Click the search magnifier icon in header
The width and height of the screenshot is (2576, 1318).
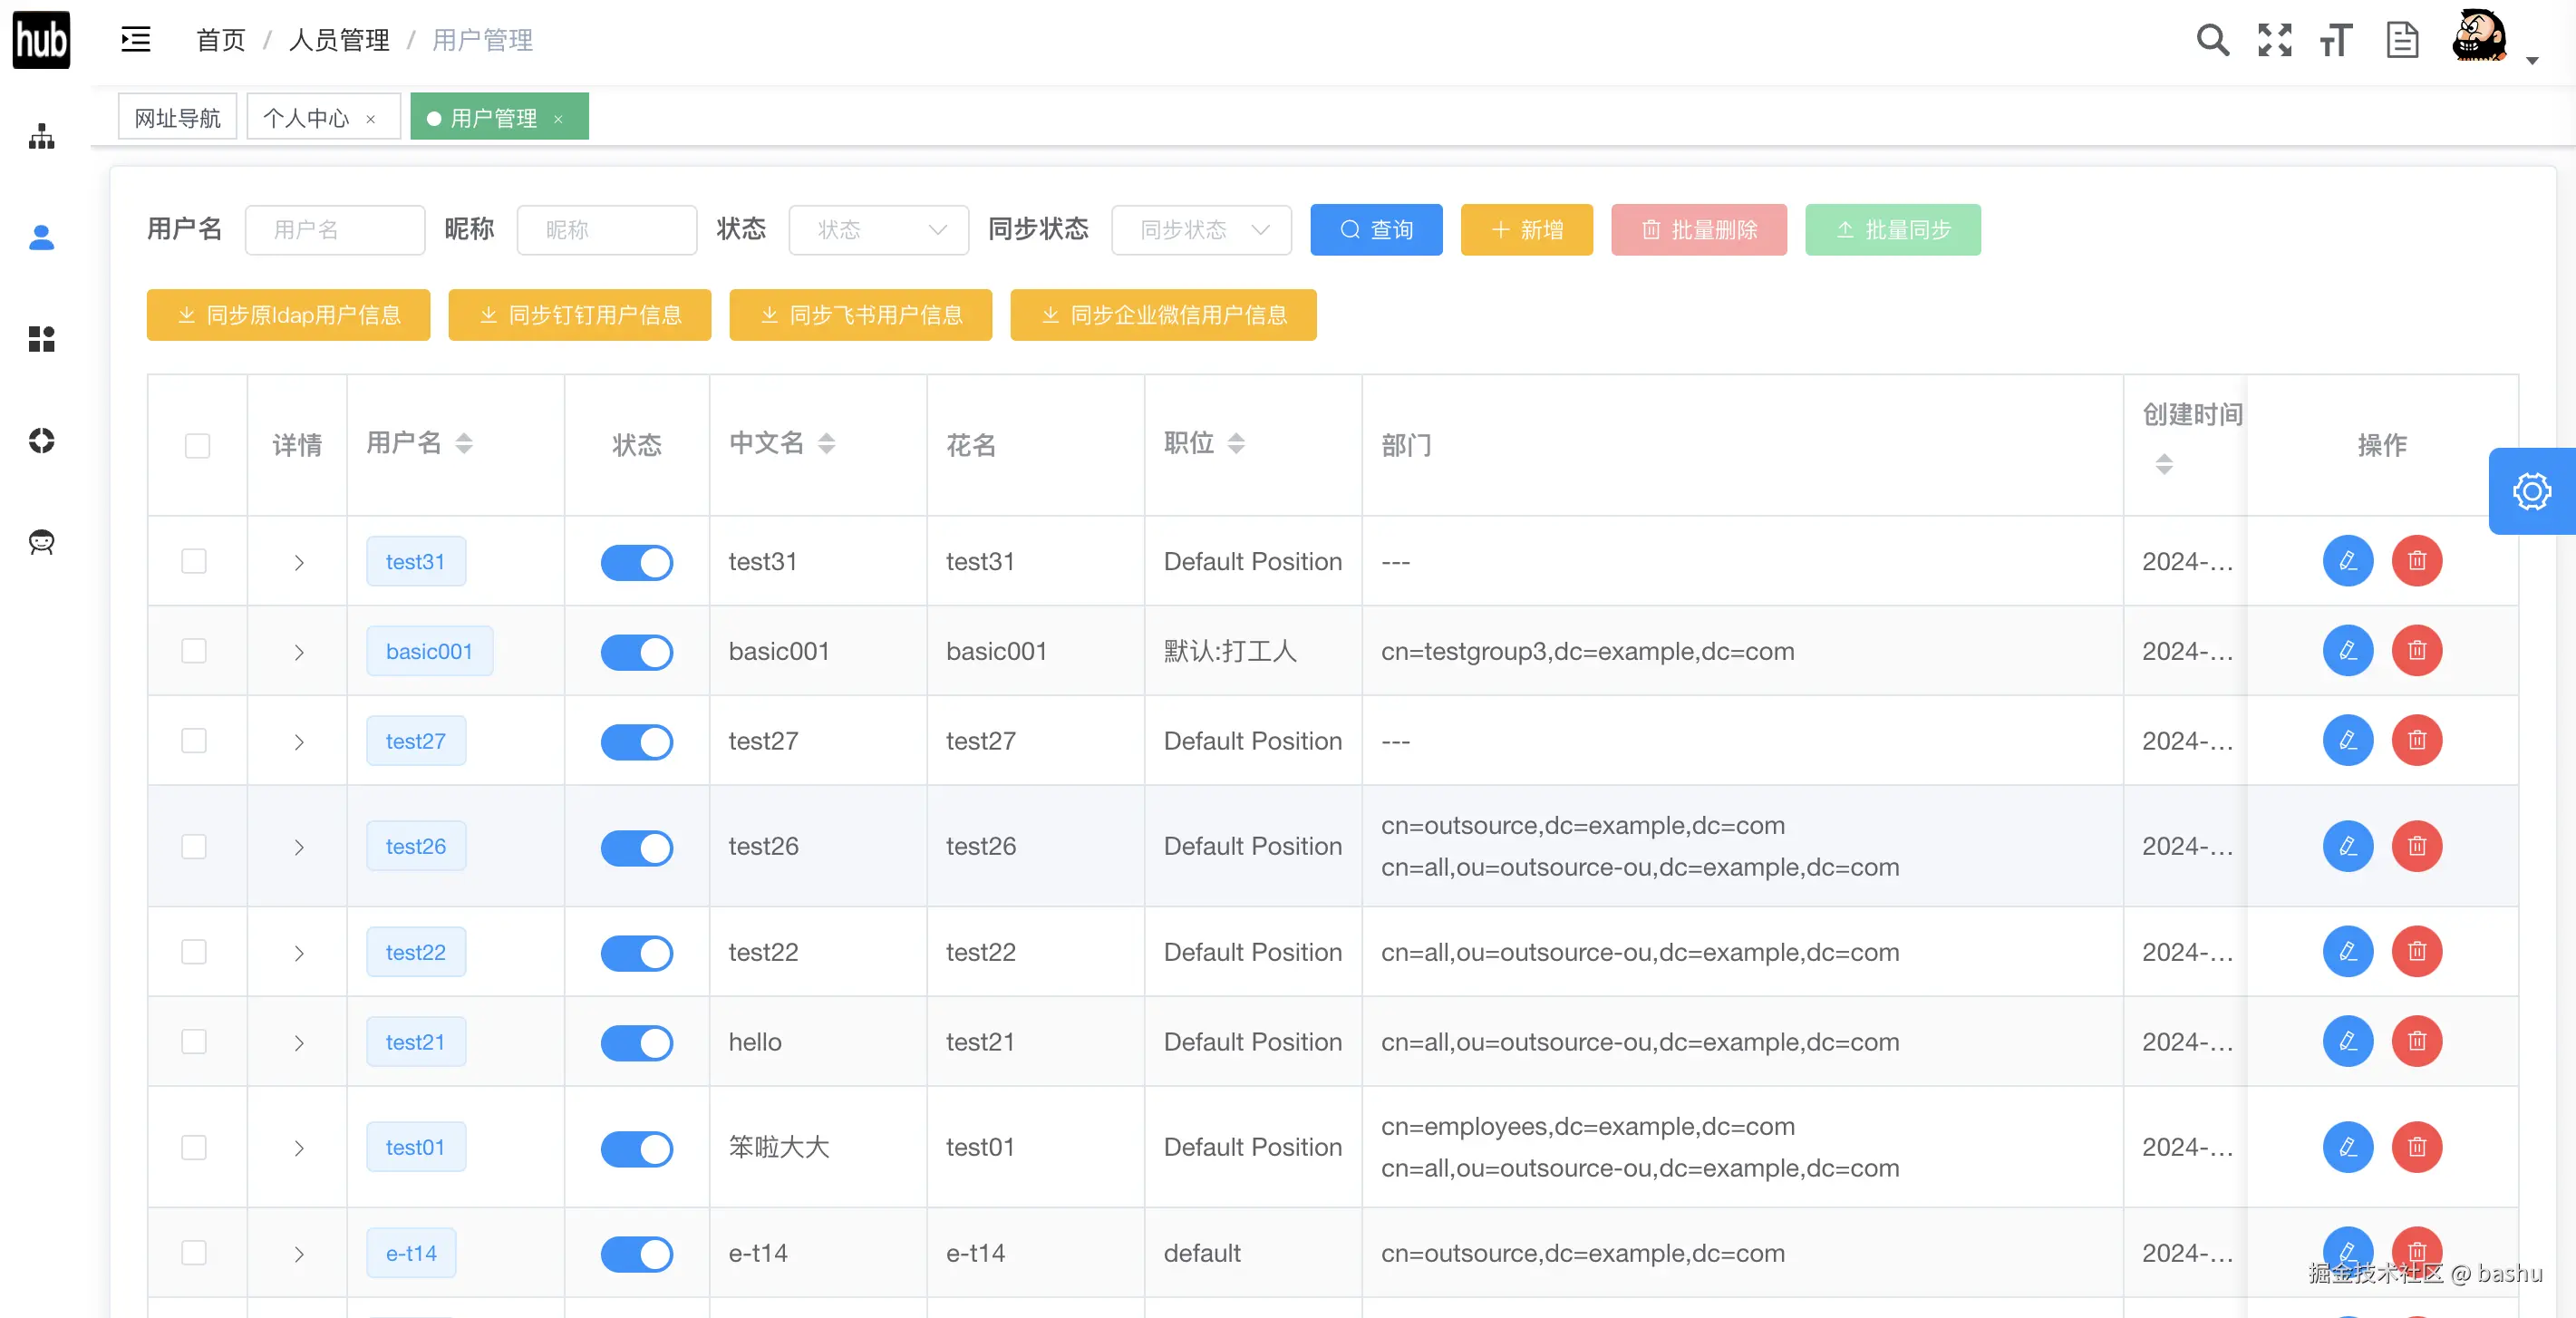2212,40
